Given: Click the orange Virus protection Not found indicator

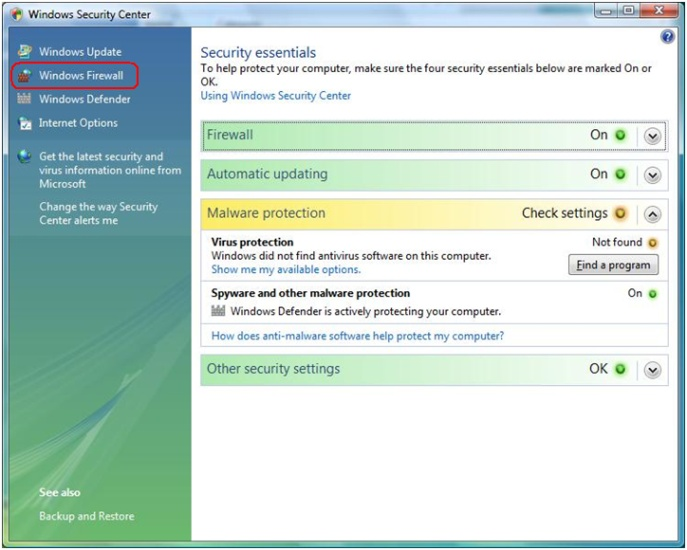Looking at the screenshot, I should click(x=652, y=243).
